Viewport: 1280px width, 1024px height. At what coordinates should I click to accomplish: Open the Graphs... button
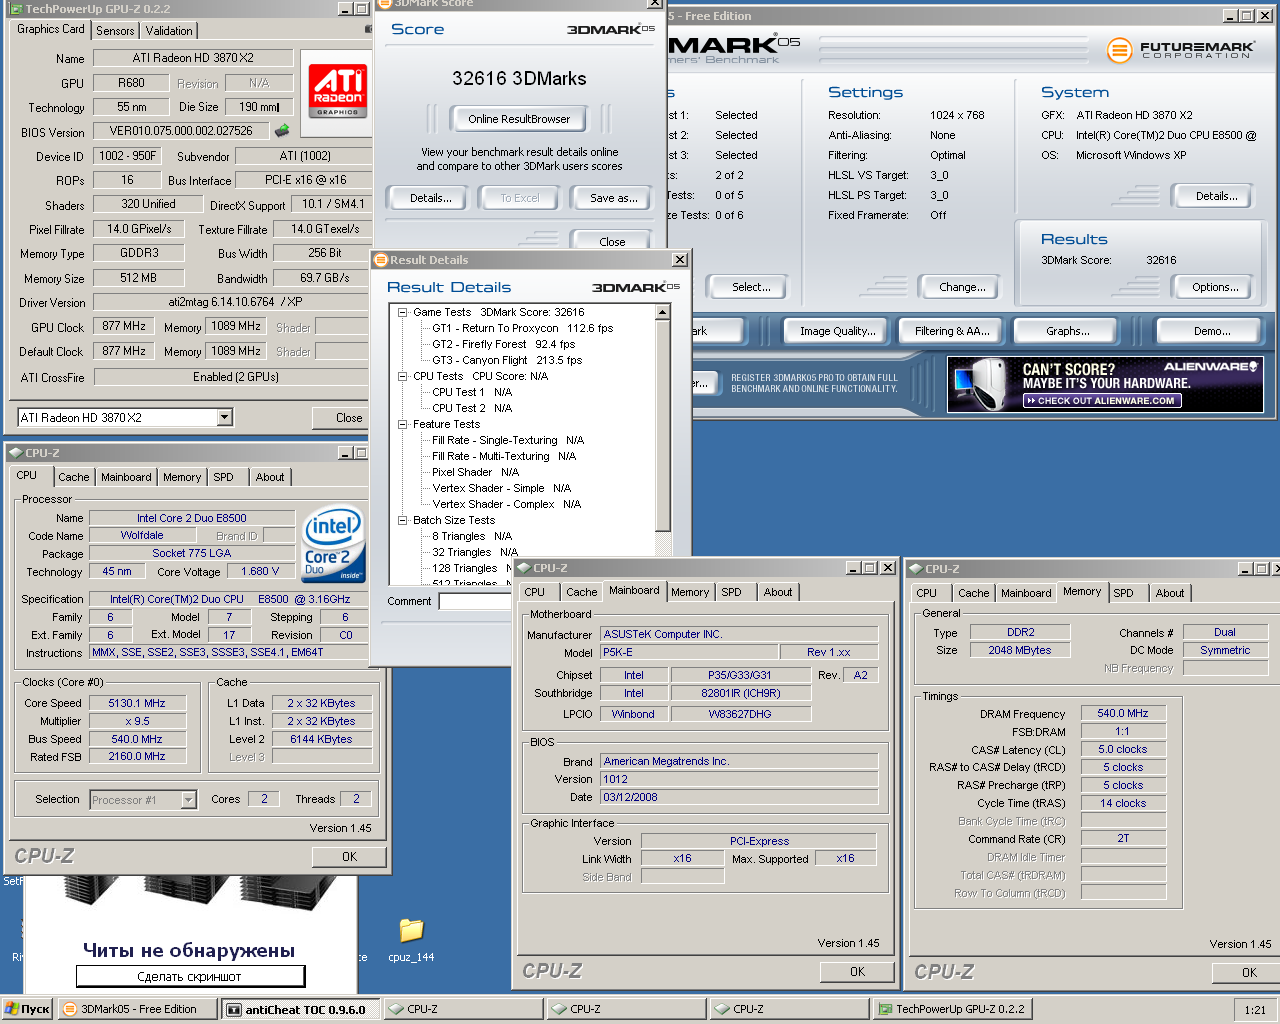click(x=1068, y=331)
